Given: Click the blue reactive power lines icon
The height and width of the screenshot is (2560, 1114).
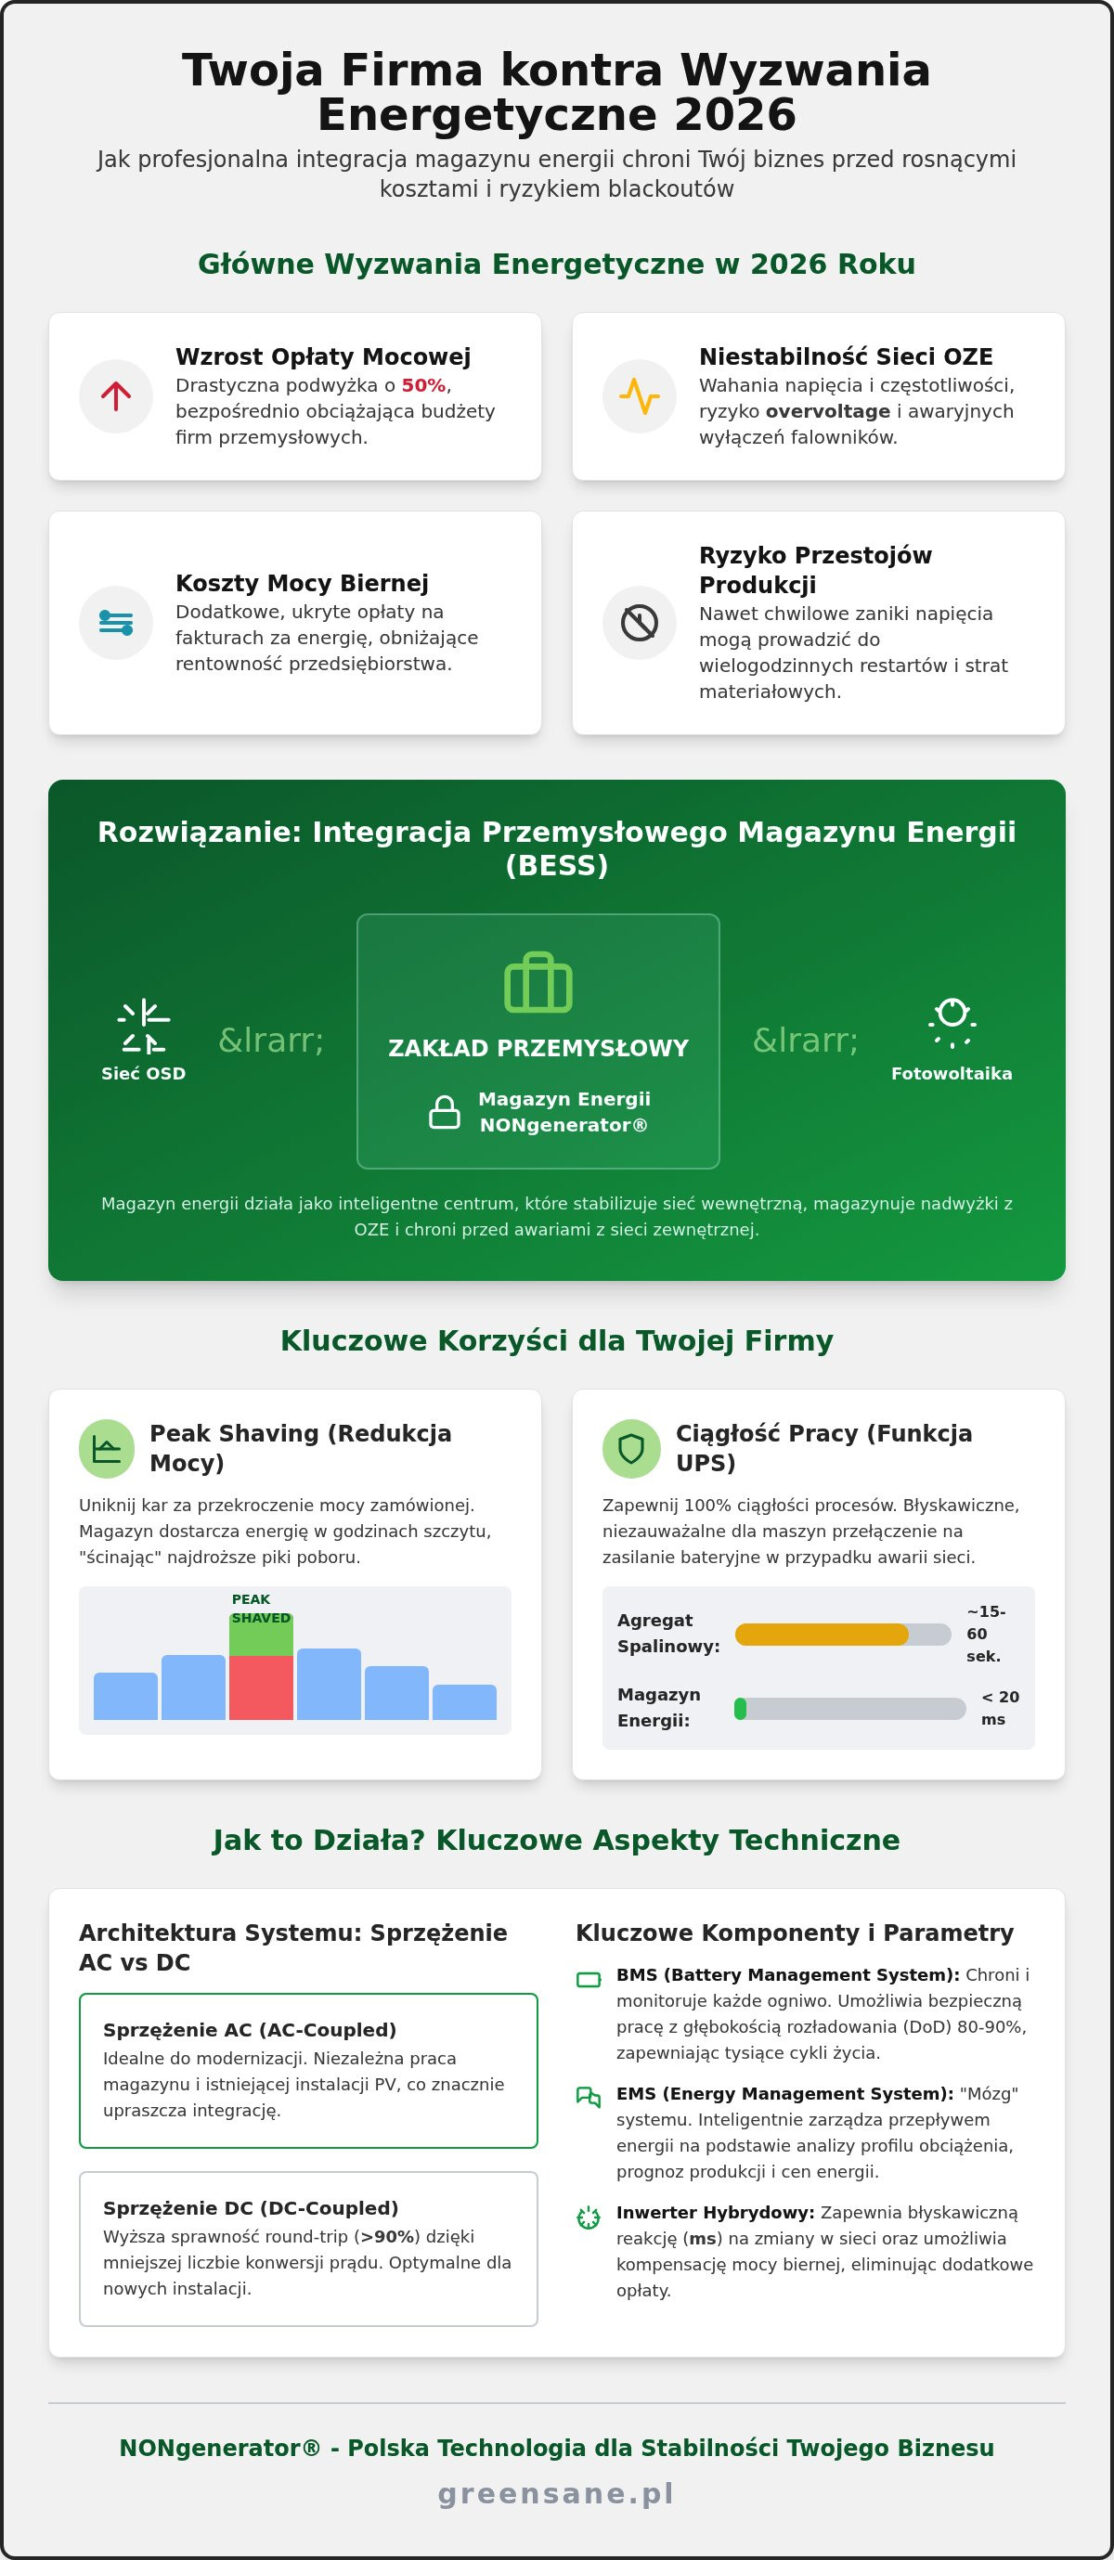Looking at the screenshot, I should [116, 623].
